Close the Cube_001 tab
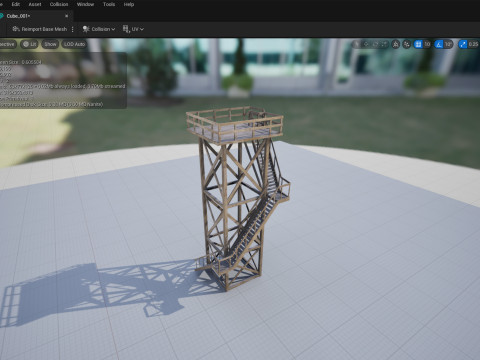480x360 pixels. (x=66, y=16)
